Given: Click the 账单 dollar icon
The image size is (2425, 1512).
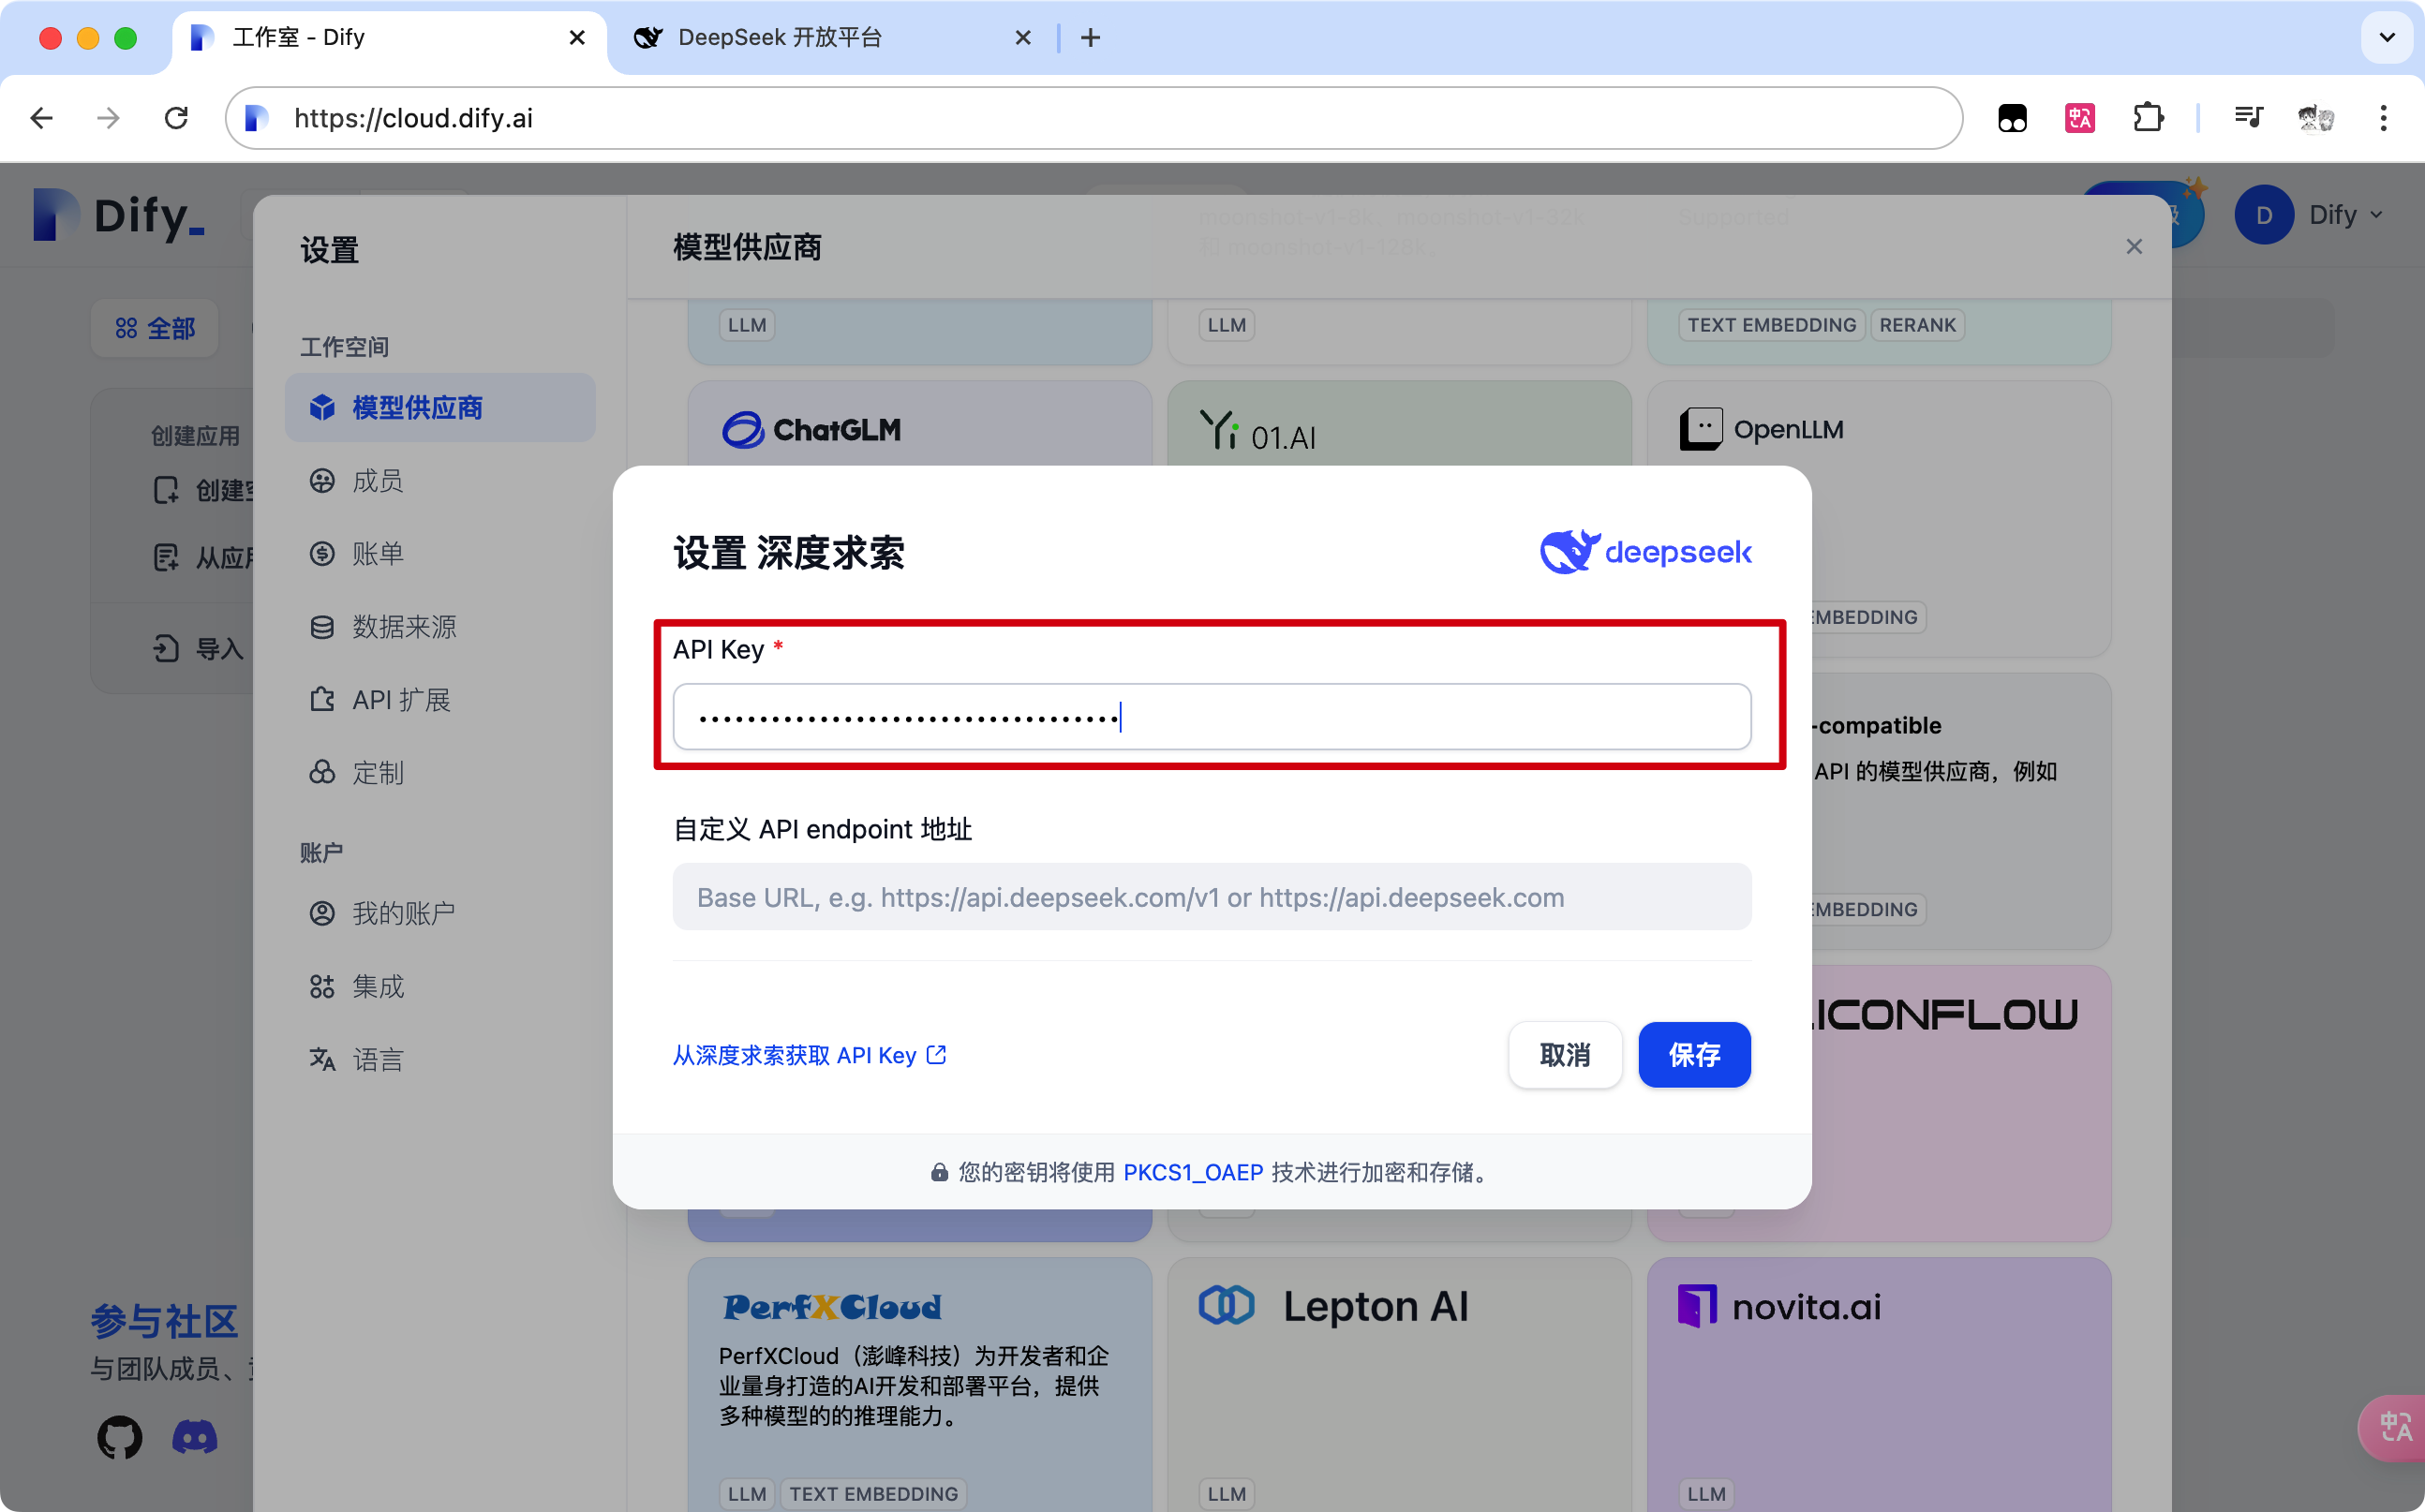Looking at the screenshot, I should (x=322, y=554).
